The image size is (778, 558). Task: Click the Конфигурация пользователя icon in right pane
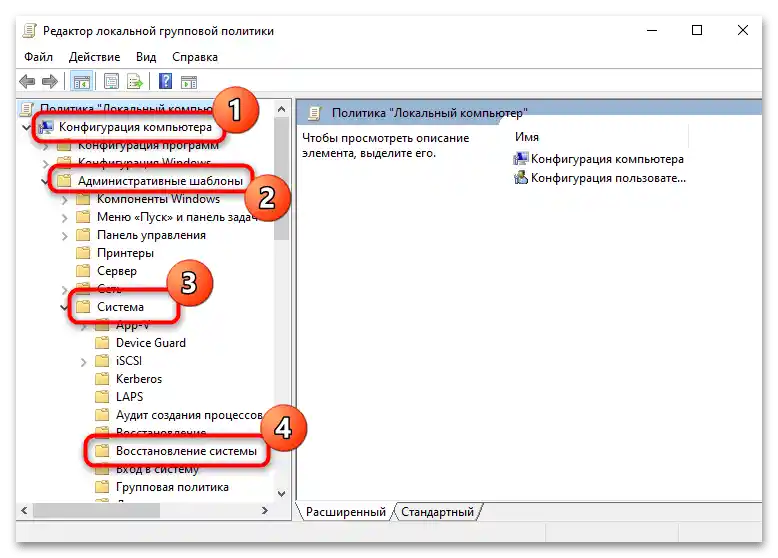pos(520,178)
